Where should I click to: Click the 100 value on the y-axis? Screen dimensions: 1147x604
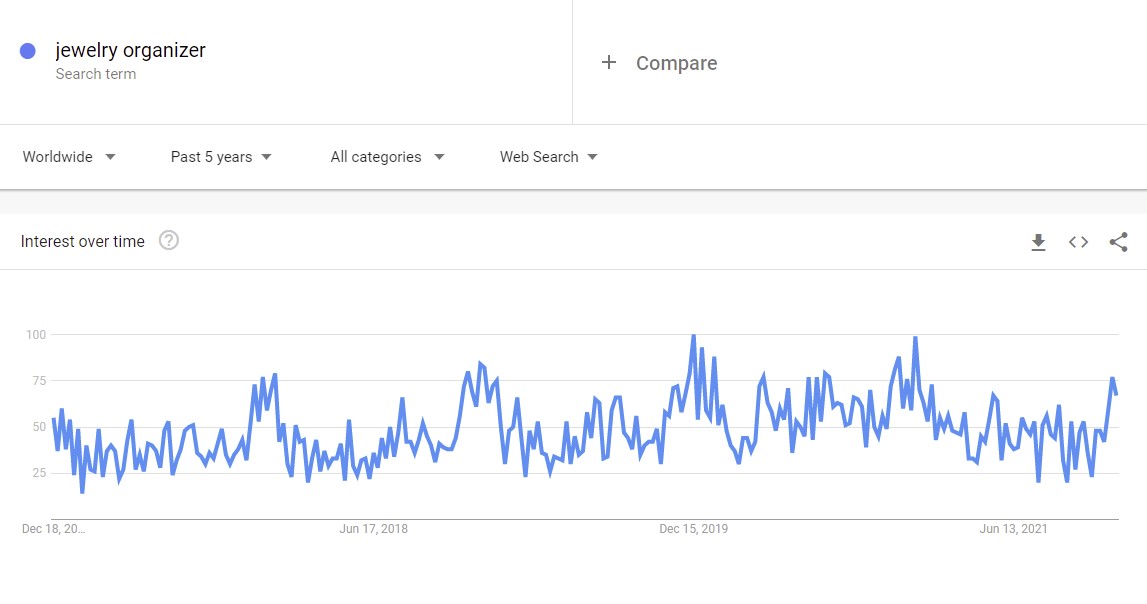[x=37, y=334]
